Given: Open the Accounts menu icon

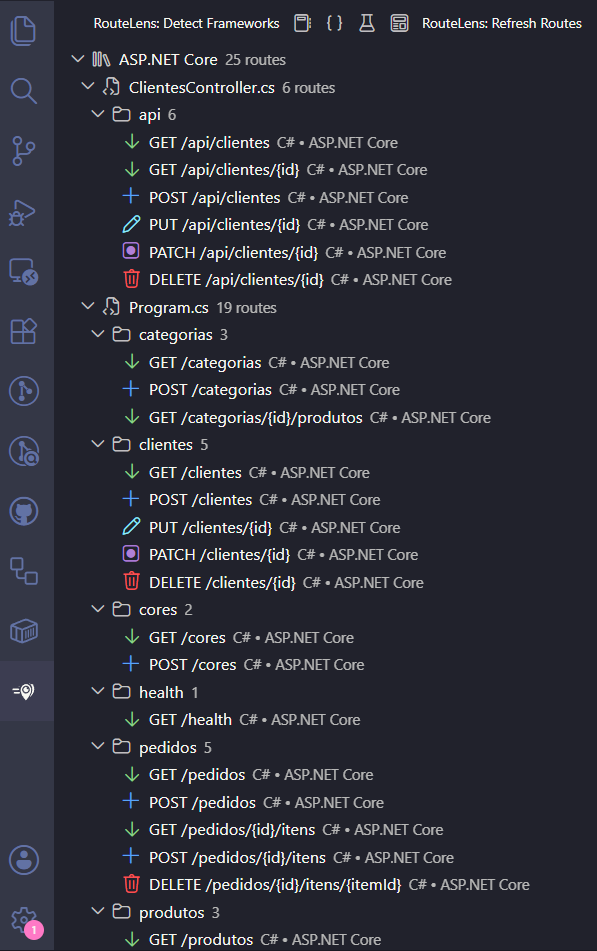Looking at the screenshot, I should (x=24, y=860).
